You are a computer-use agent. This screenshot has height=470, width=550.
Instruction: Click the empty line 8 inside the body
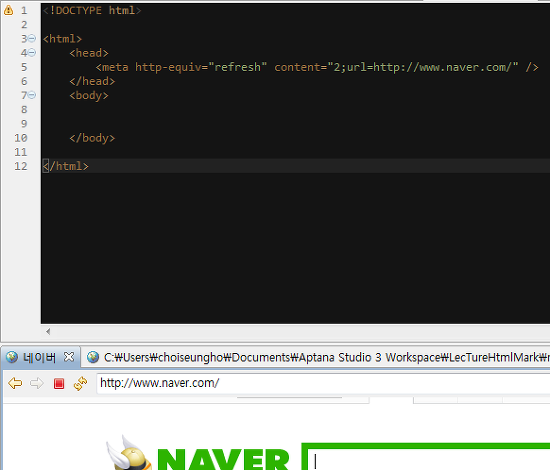[295, 109]
